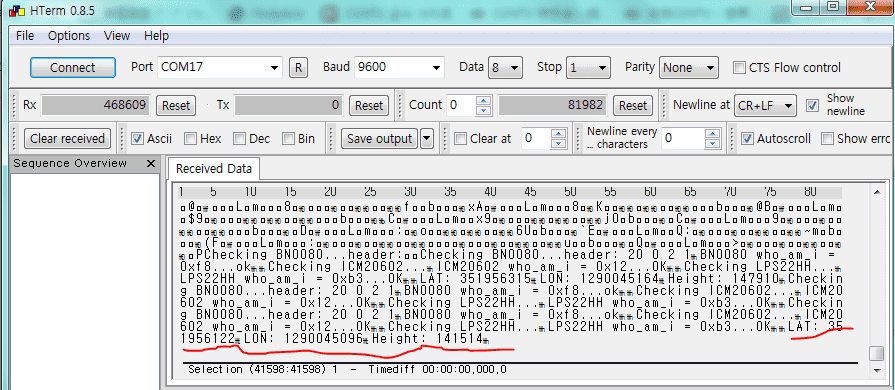Click the Clear received button

point(67,138)
